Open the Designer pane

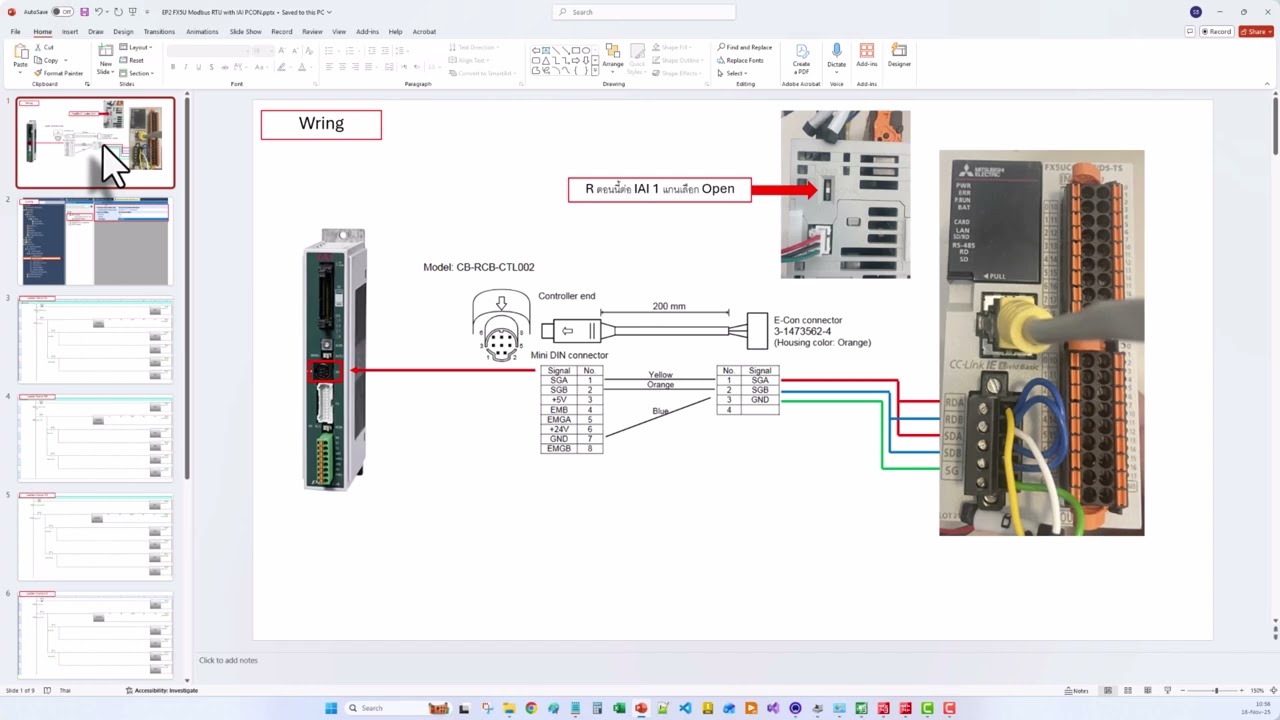pos(899,56)
